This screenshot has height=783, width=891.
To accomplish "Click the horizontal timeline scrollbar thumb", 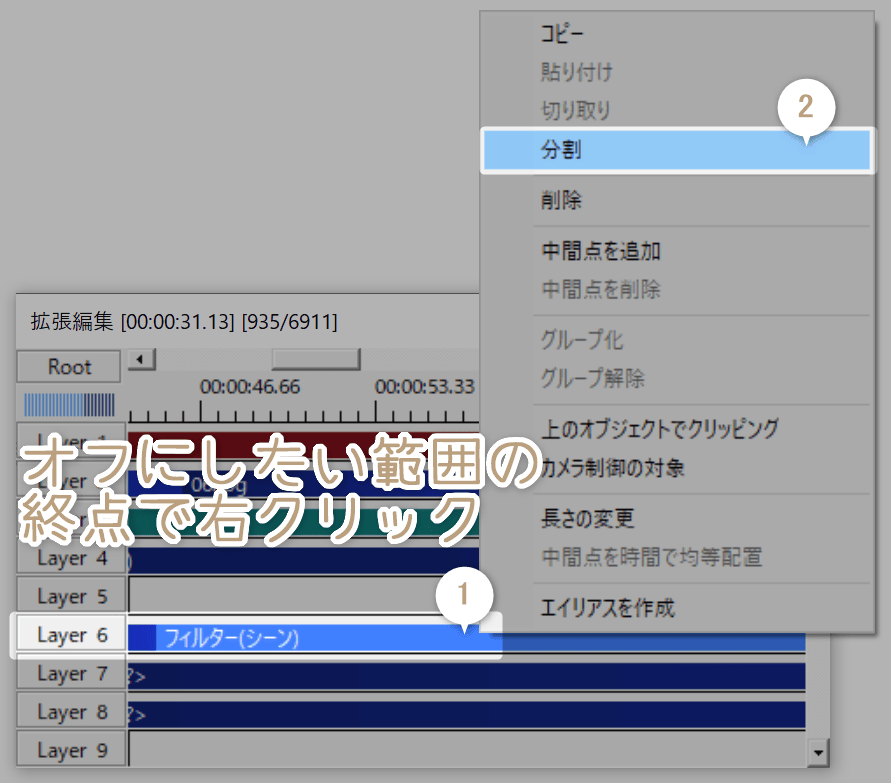I will [x=317, y=359].
